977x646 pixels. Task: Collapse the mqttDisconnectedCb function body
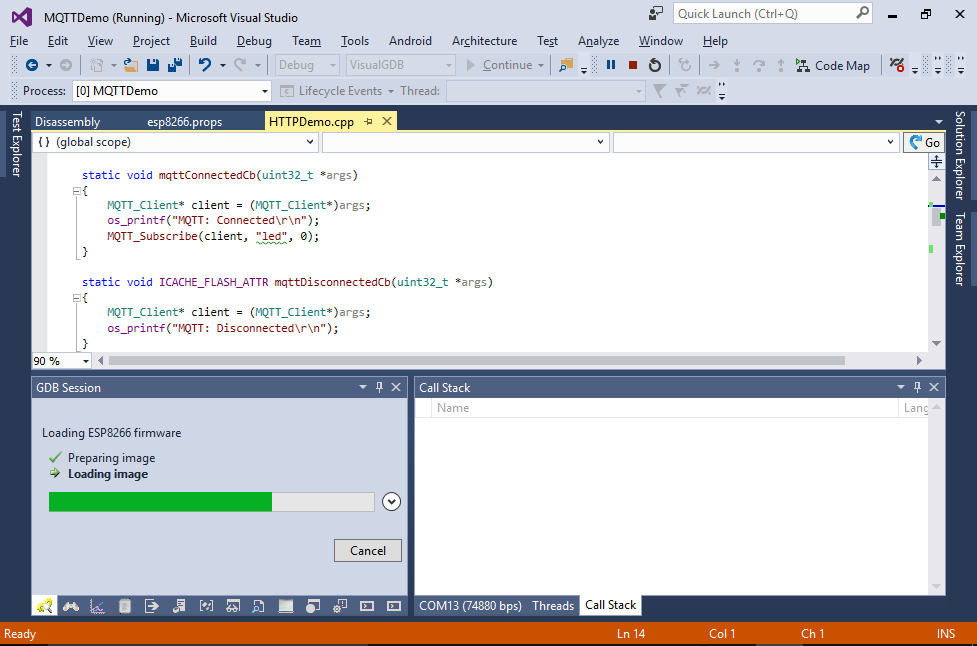pyautogui.click(x=76, y=298)
